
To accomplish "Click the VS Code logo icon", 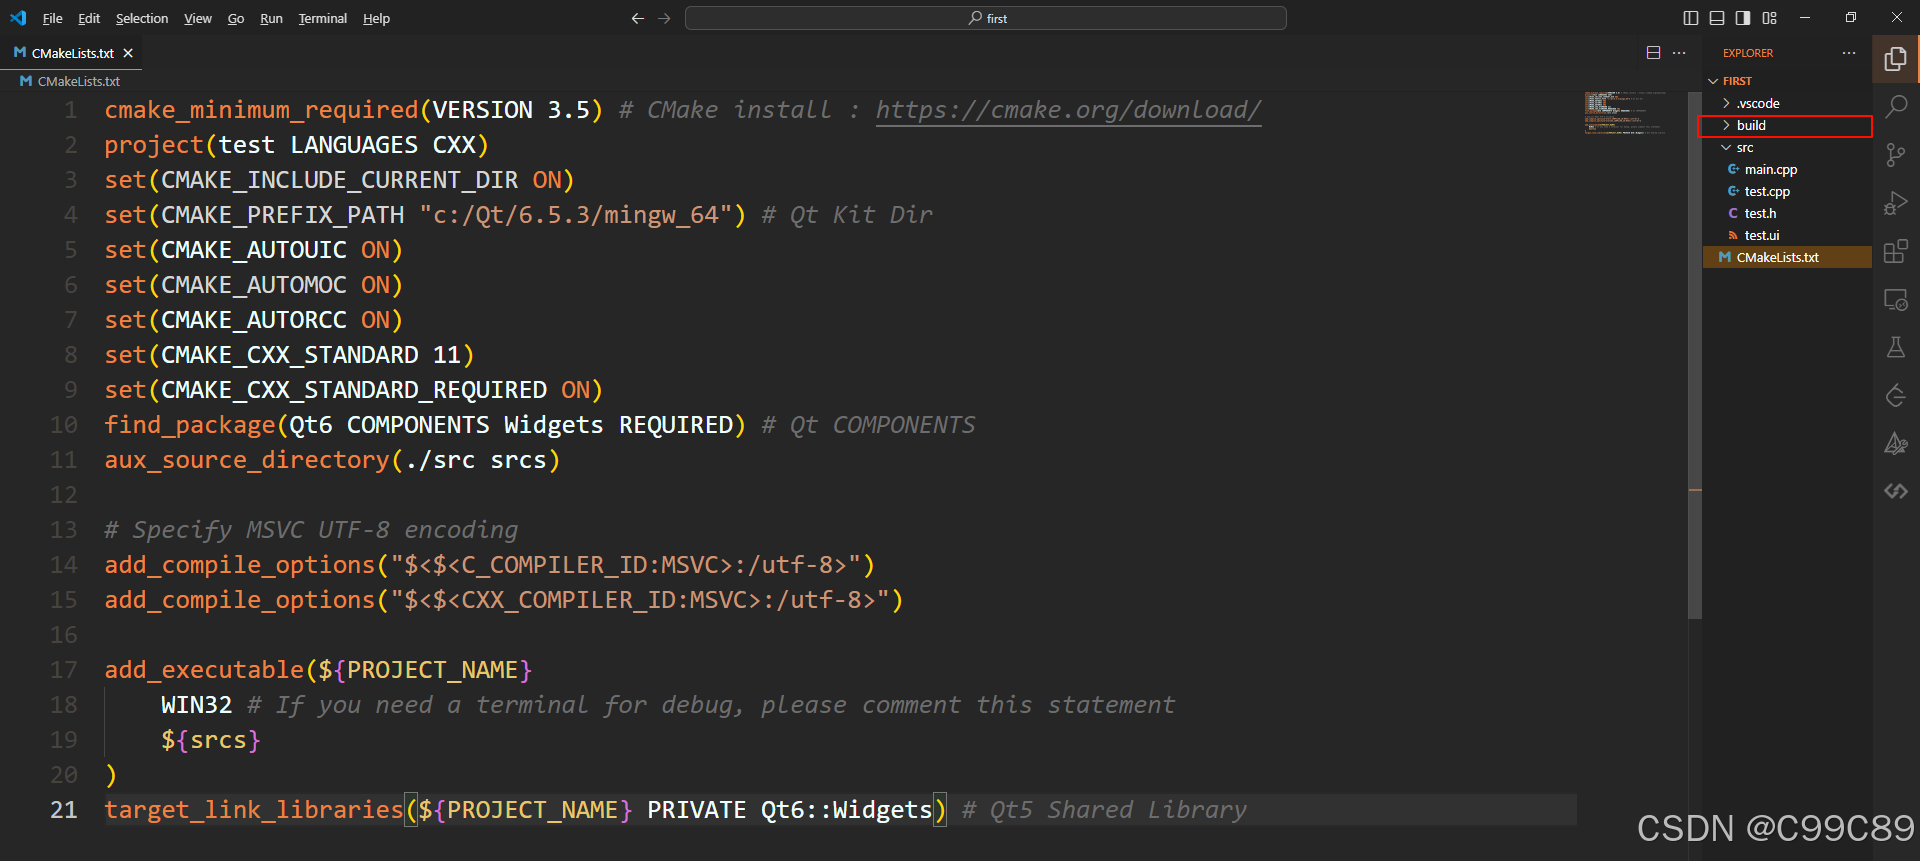I will (18, 18).
